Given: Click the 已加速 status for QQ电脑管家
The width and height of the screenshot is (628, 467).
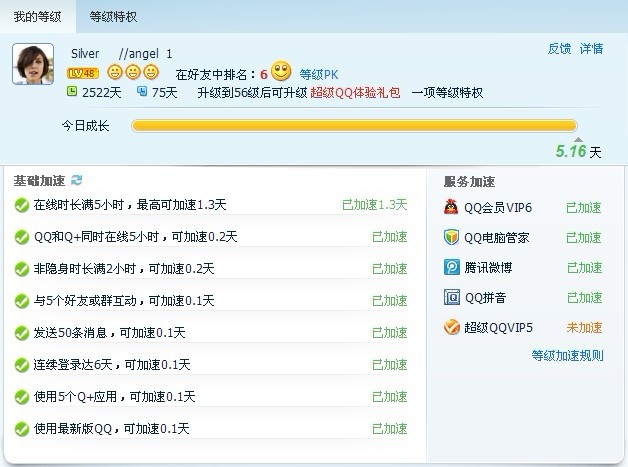Looking at the screenshot, I should [x=584, y=238].
